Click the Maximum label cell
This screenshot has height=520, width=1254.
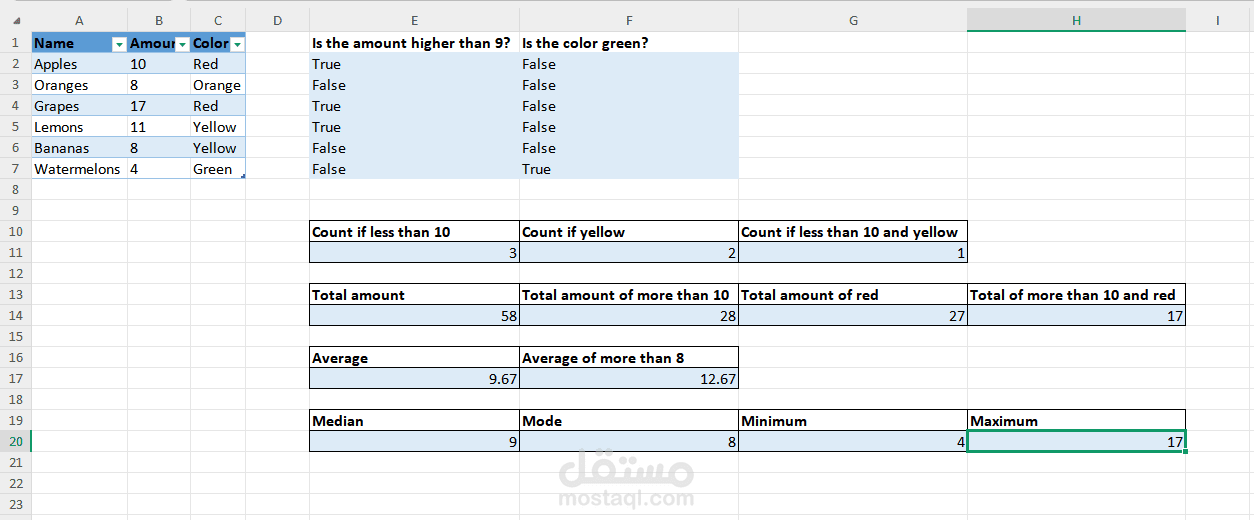(1076, 421)
